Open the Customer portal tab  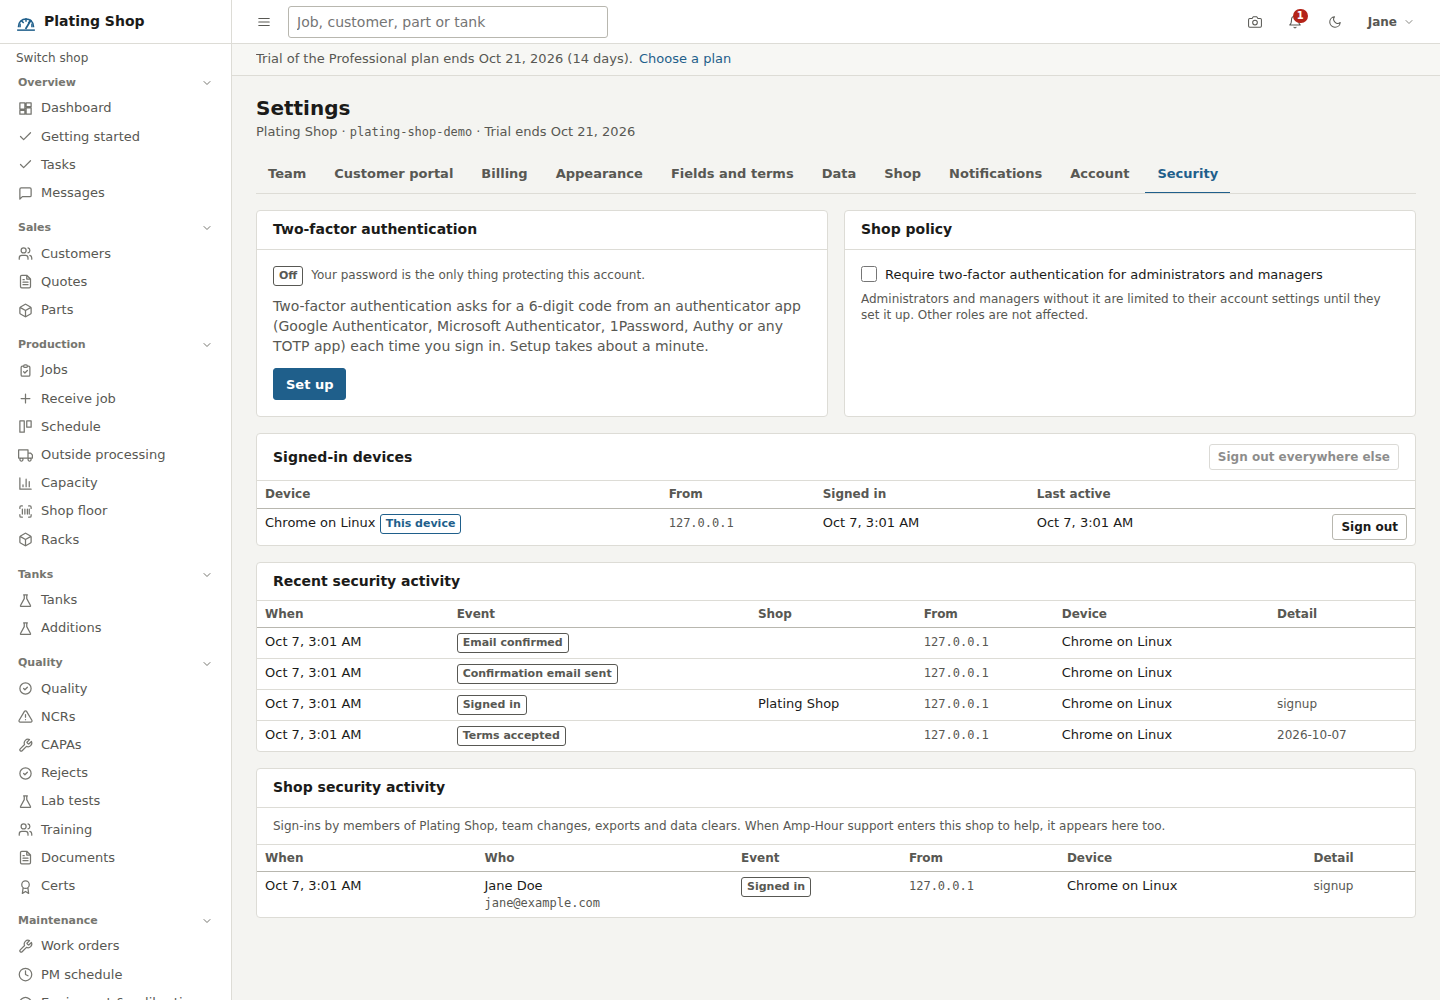(393, 174)
